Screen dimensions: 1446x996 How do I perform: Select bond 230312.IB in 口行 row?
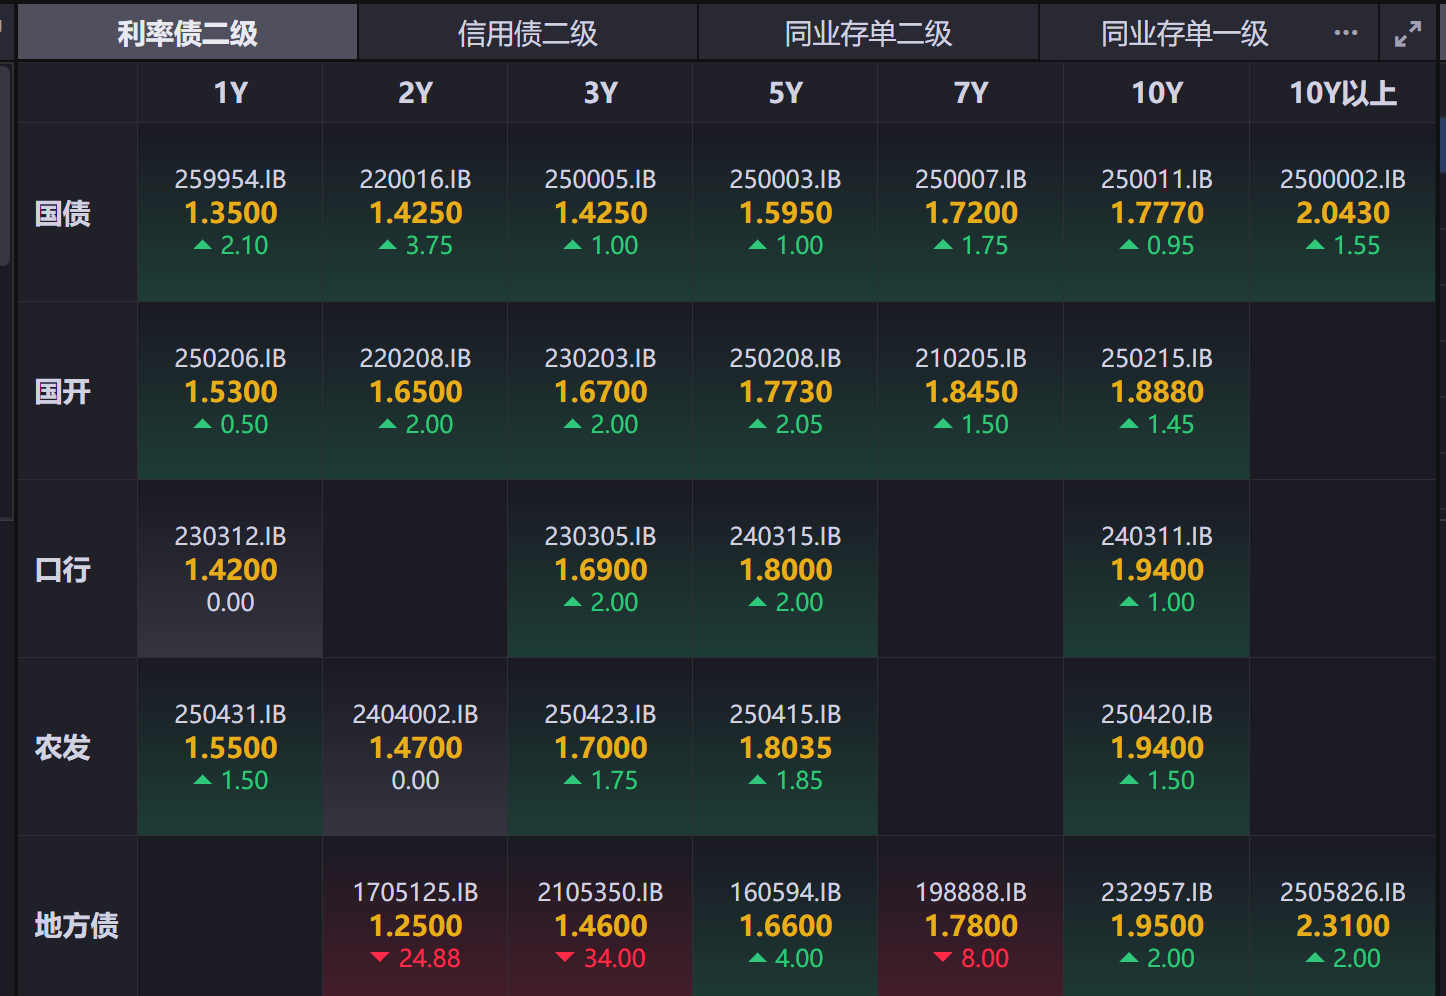pos(230,569)
